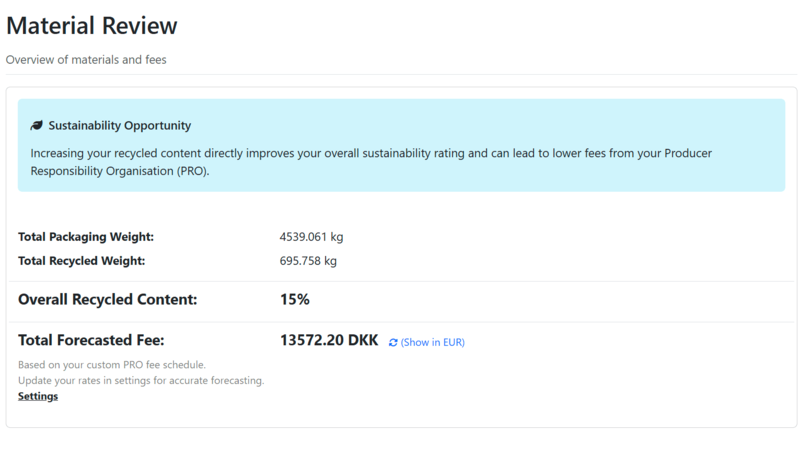This screenshot has width=800, height=450.
Task: Click the Total Packaging Weight label
Action: (x=86, y=237)
